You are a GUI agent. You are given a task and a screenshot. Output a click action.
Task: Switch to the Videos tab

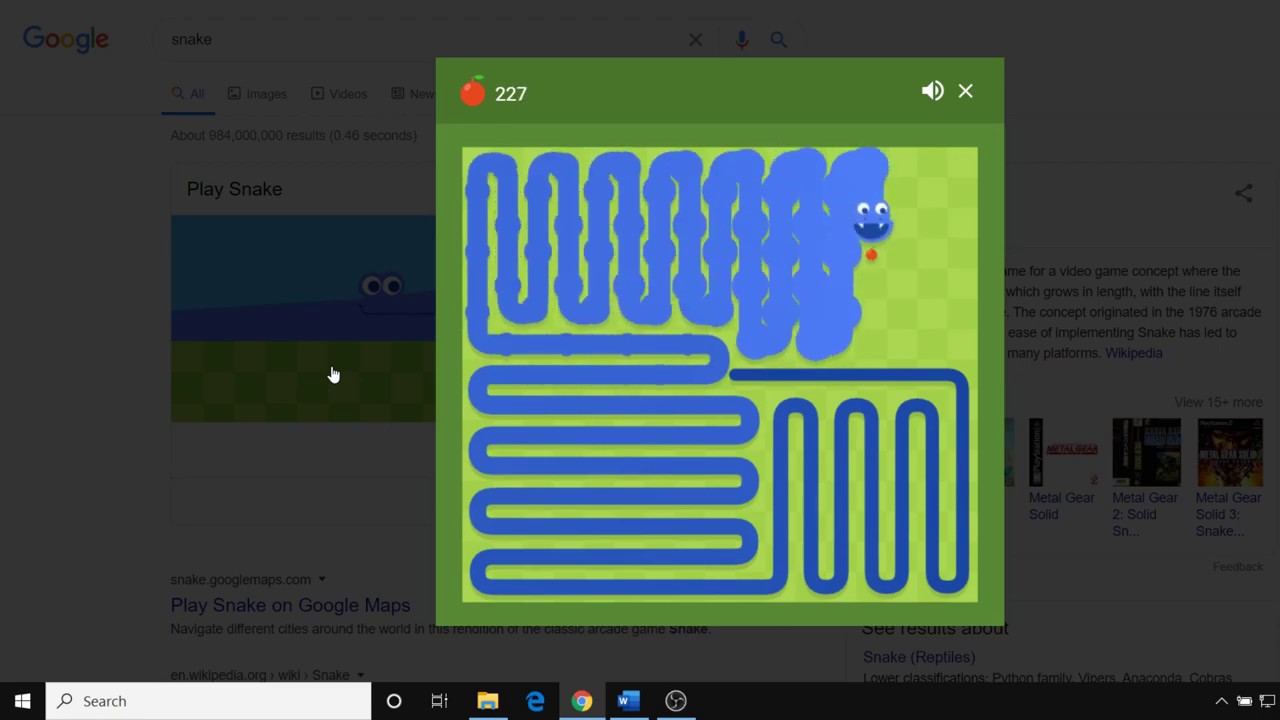coord(339,93)
